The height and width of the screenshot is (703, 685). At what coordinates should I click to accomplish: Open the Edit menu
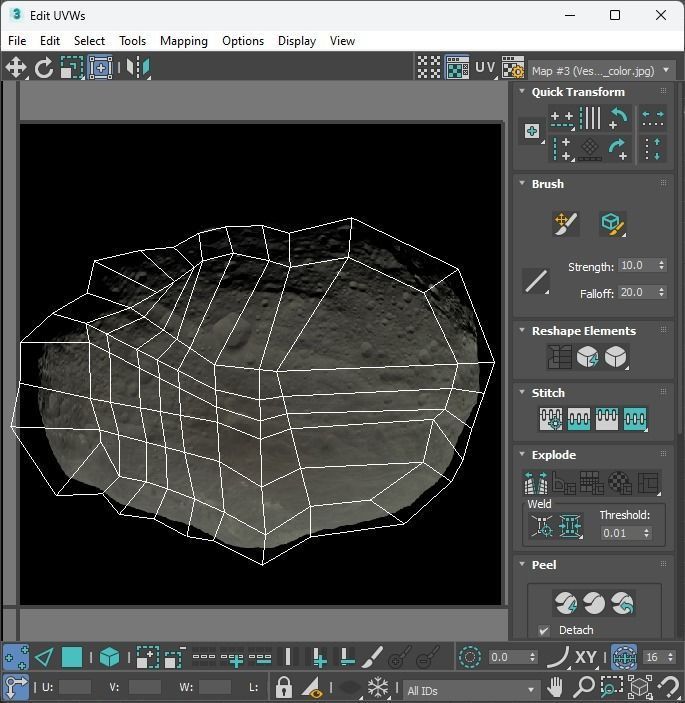coord(50,41)
